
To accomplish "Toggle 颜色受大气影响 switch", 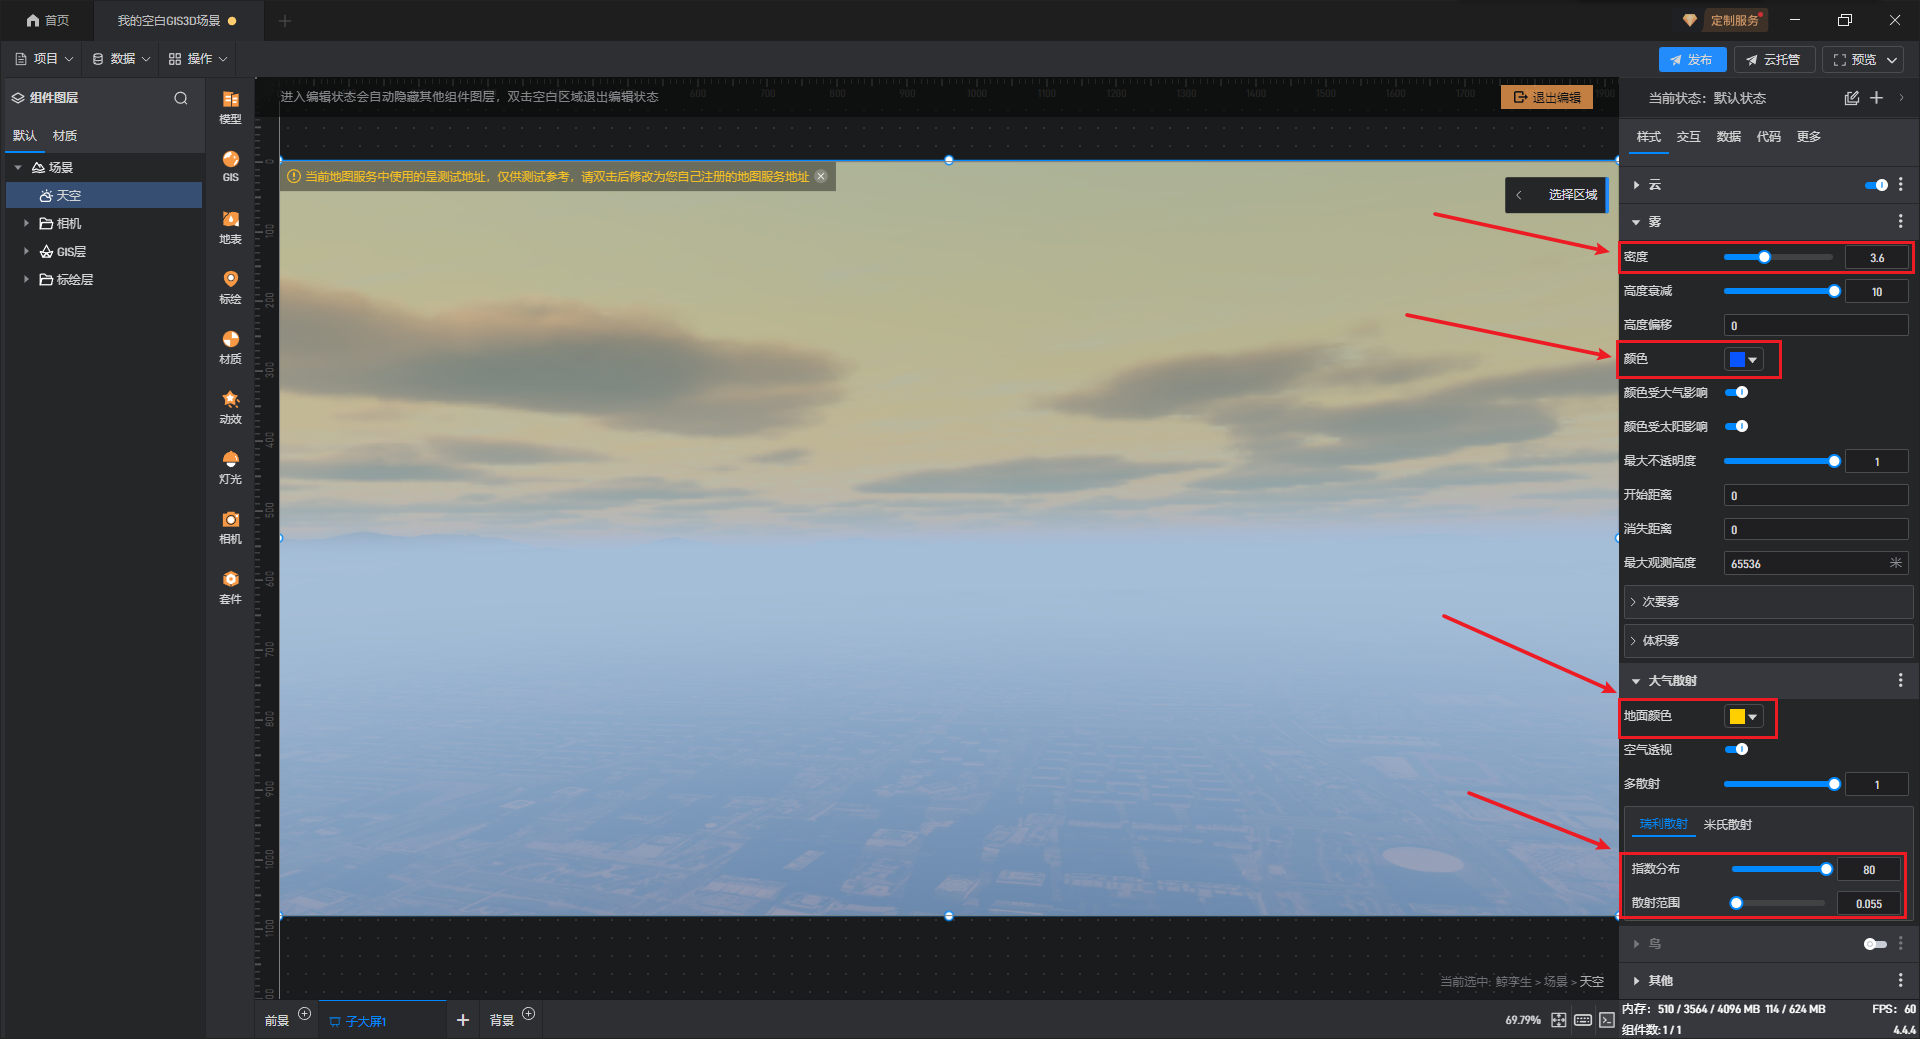I will tap(1737, 393).
